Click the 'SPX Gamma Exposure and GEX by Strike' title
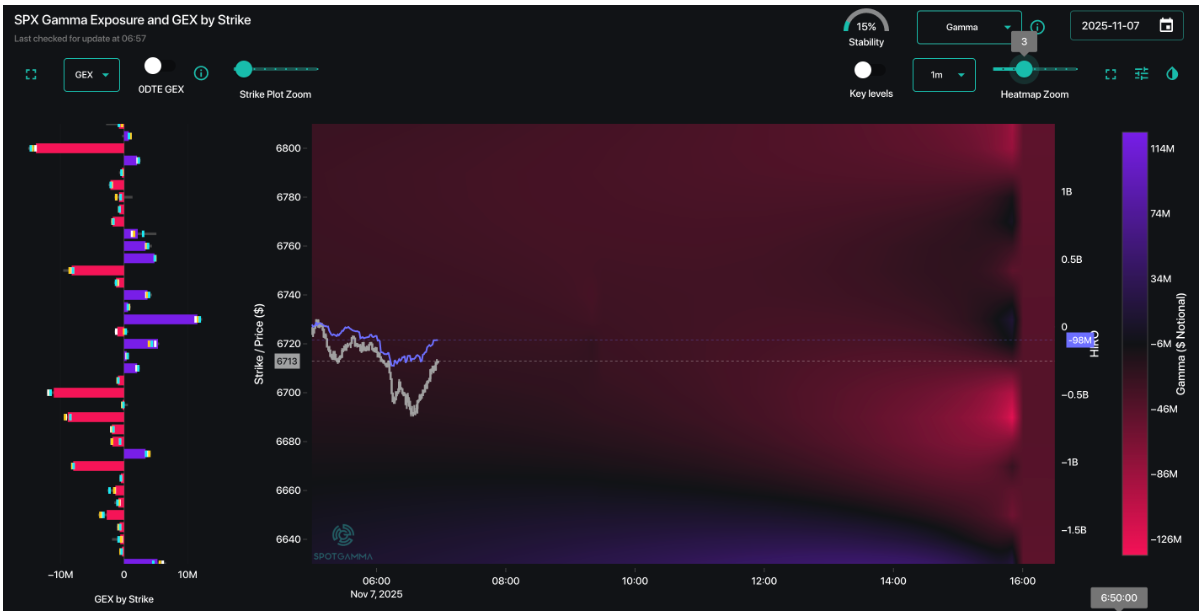Image resolution: width=1201 pixels, height=615 pixels. (x=132, y=19)
